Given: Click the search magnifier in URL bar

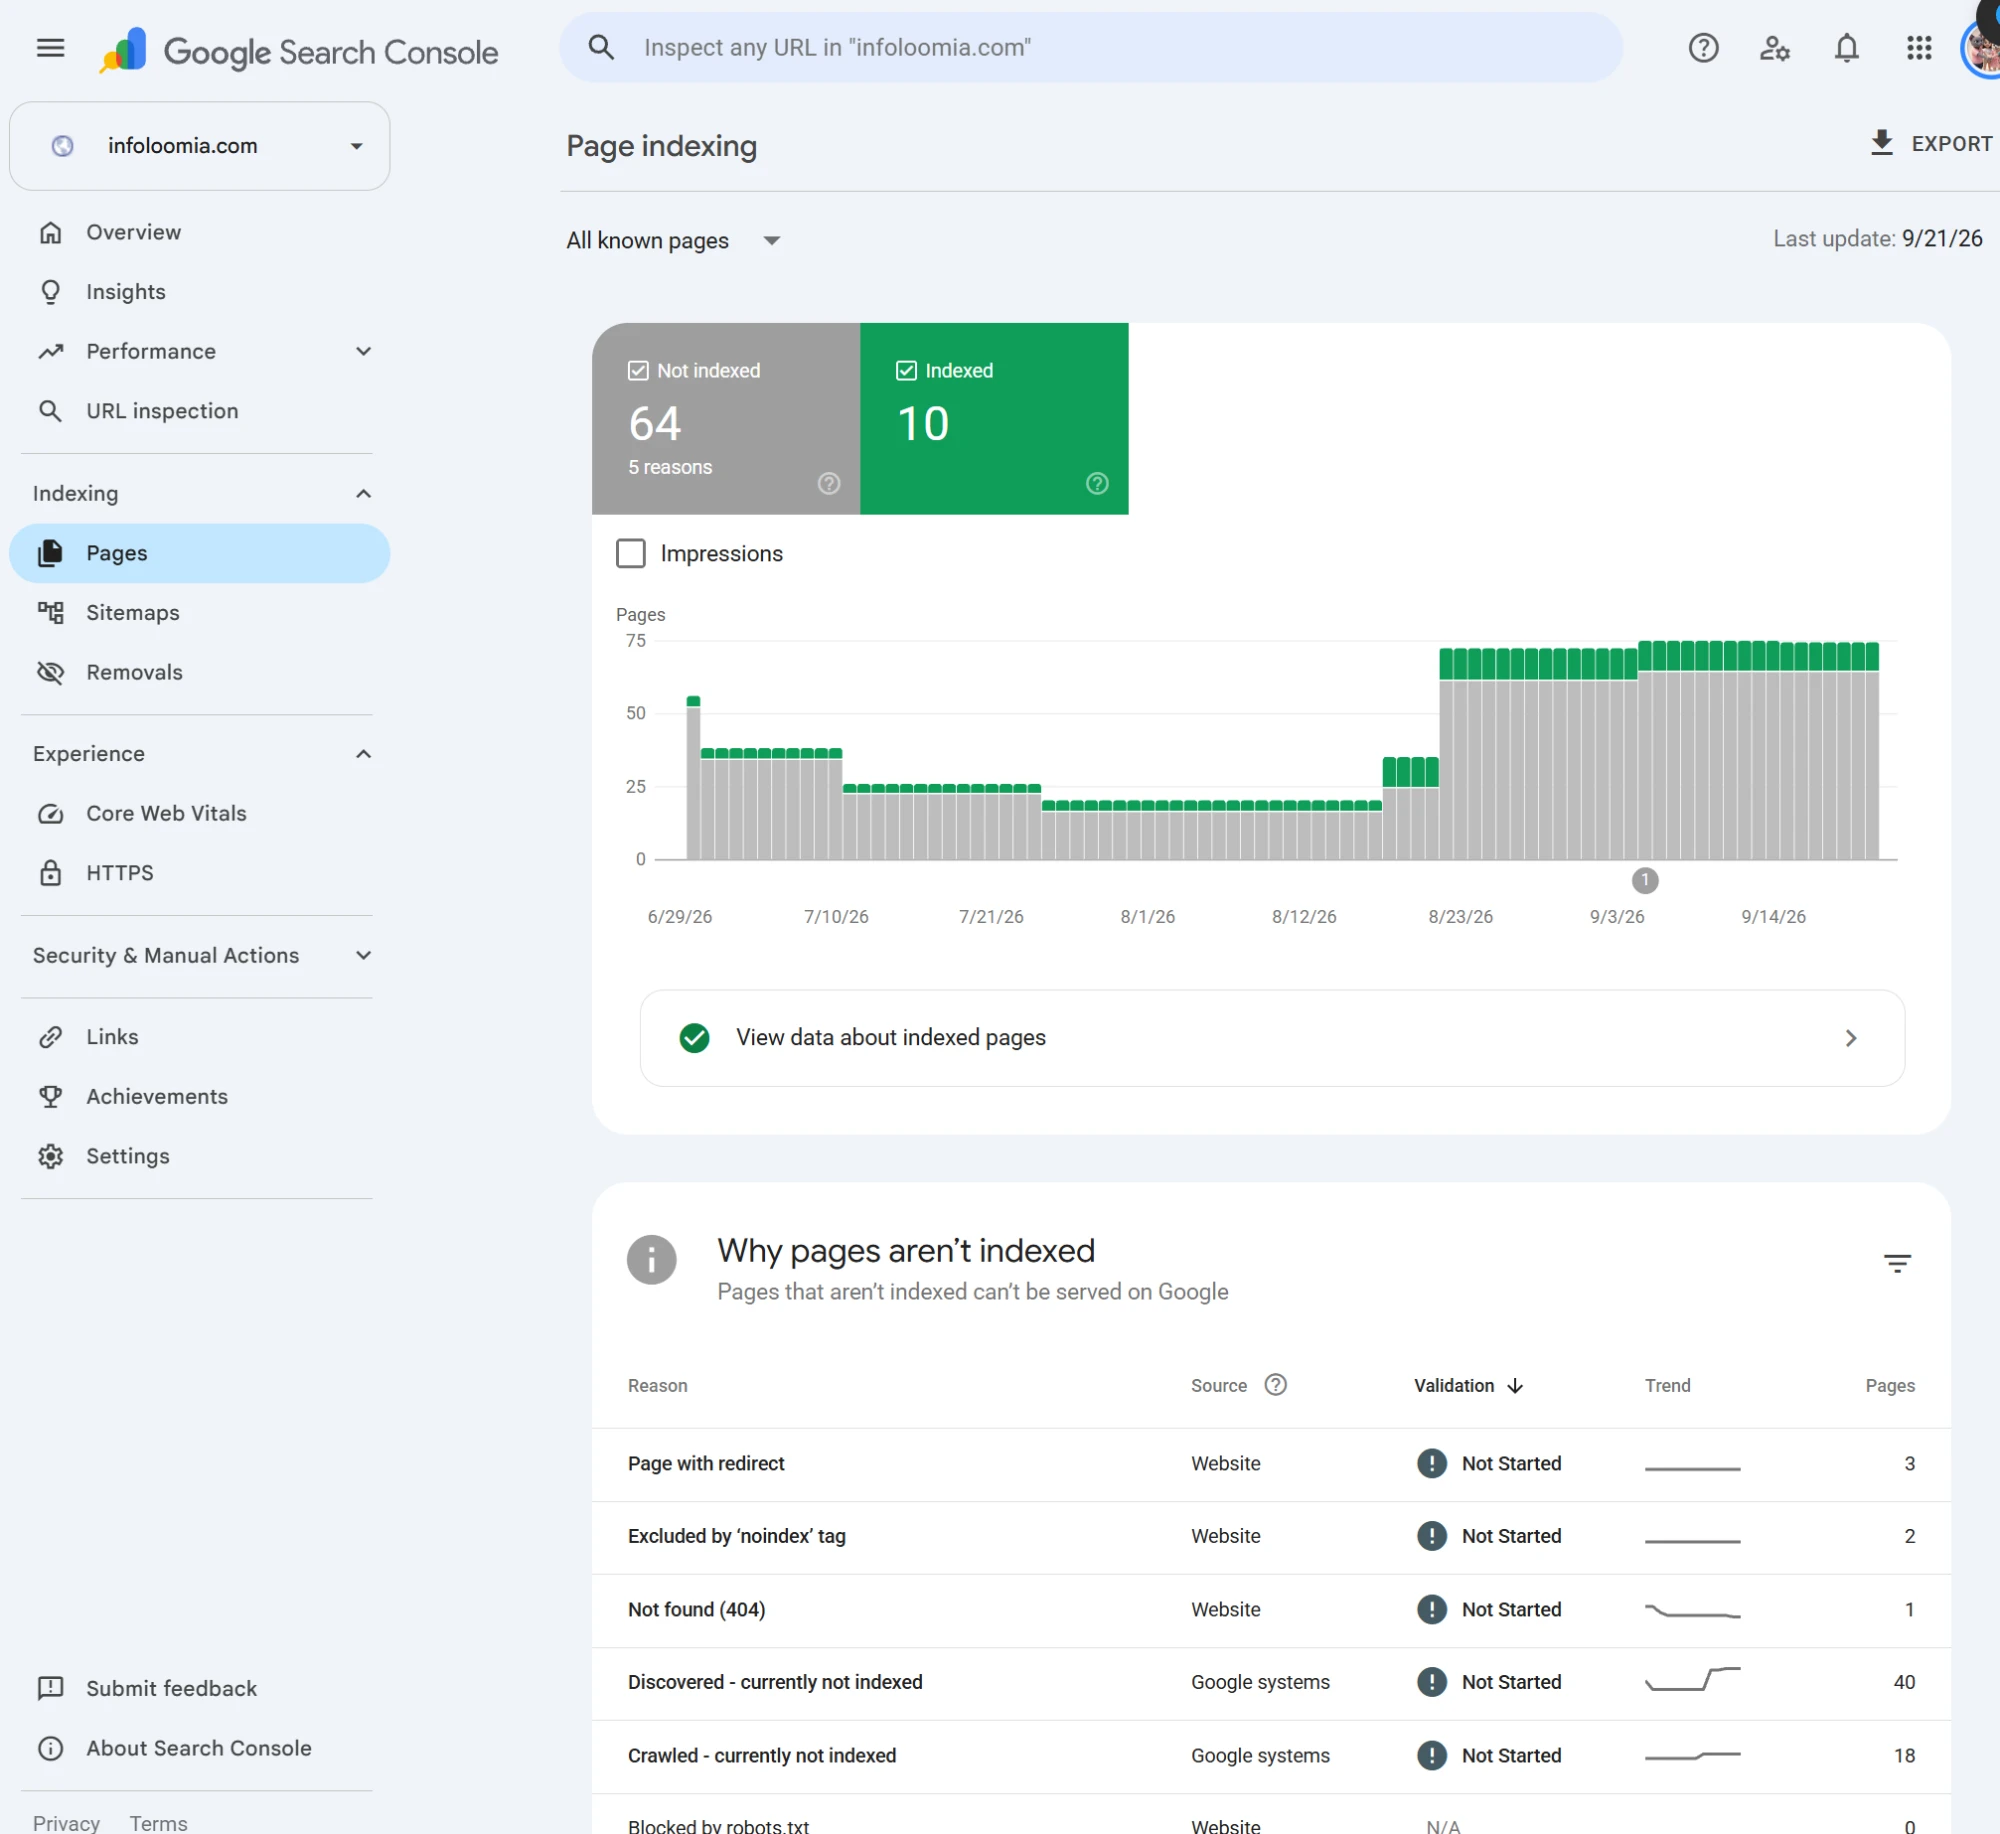Looking at the screenshot, I should (x=601, y=48).
